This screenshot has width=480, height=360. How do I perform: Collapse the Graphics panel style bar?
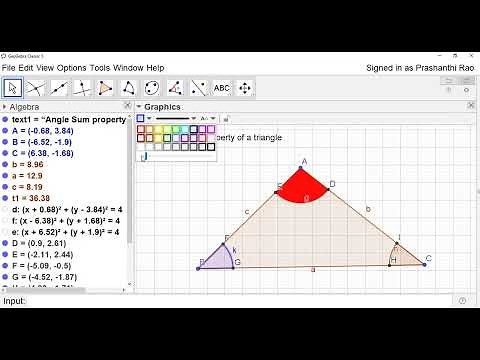pos(139,107)
